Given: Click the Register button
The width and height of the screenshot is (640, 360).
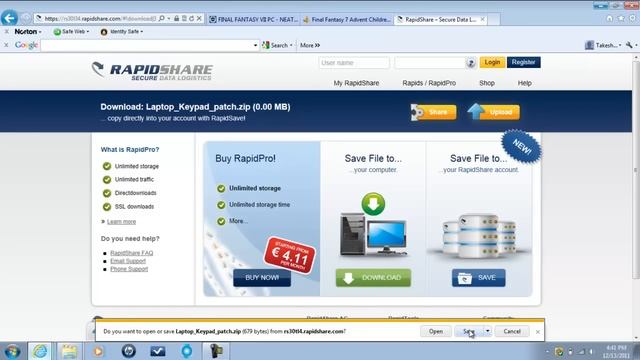Looking at the screenshot, I should (524, 62).
